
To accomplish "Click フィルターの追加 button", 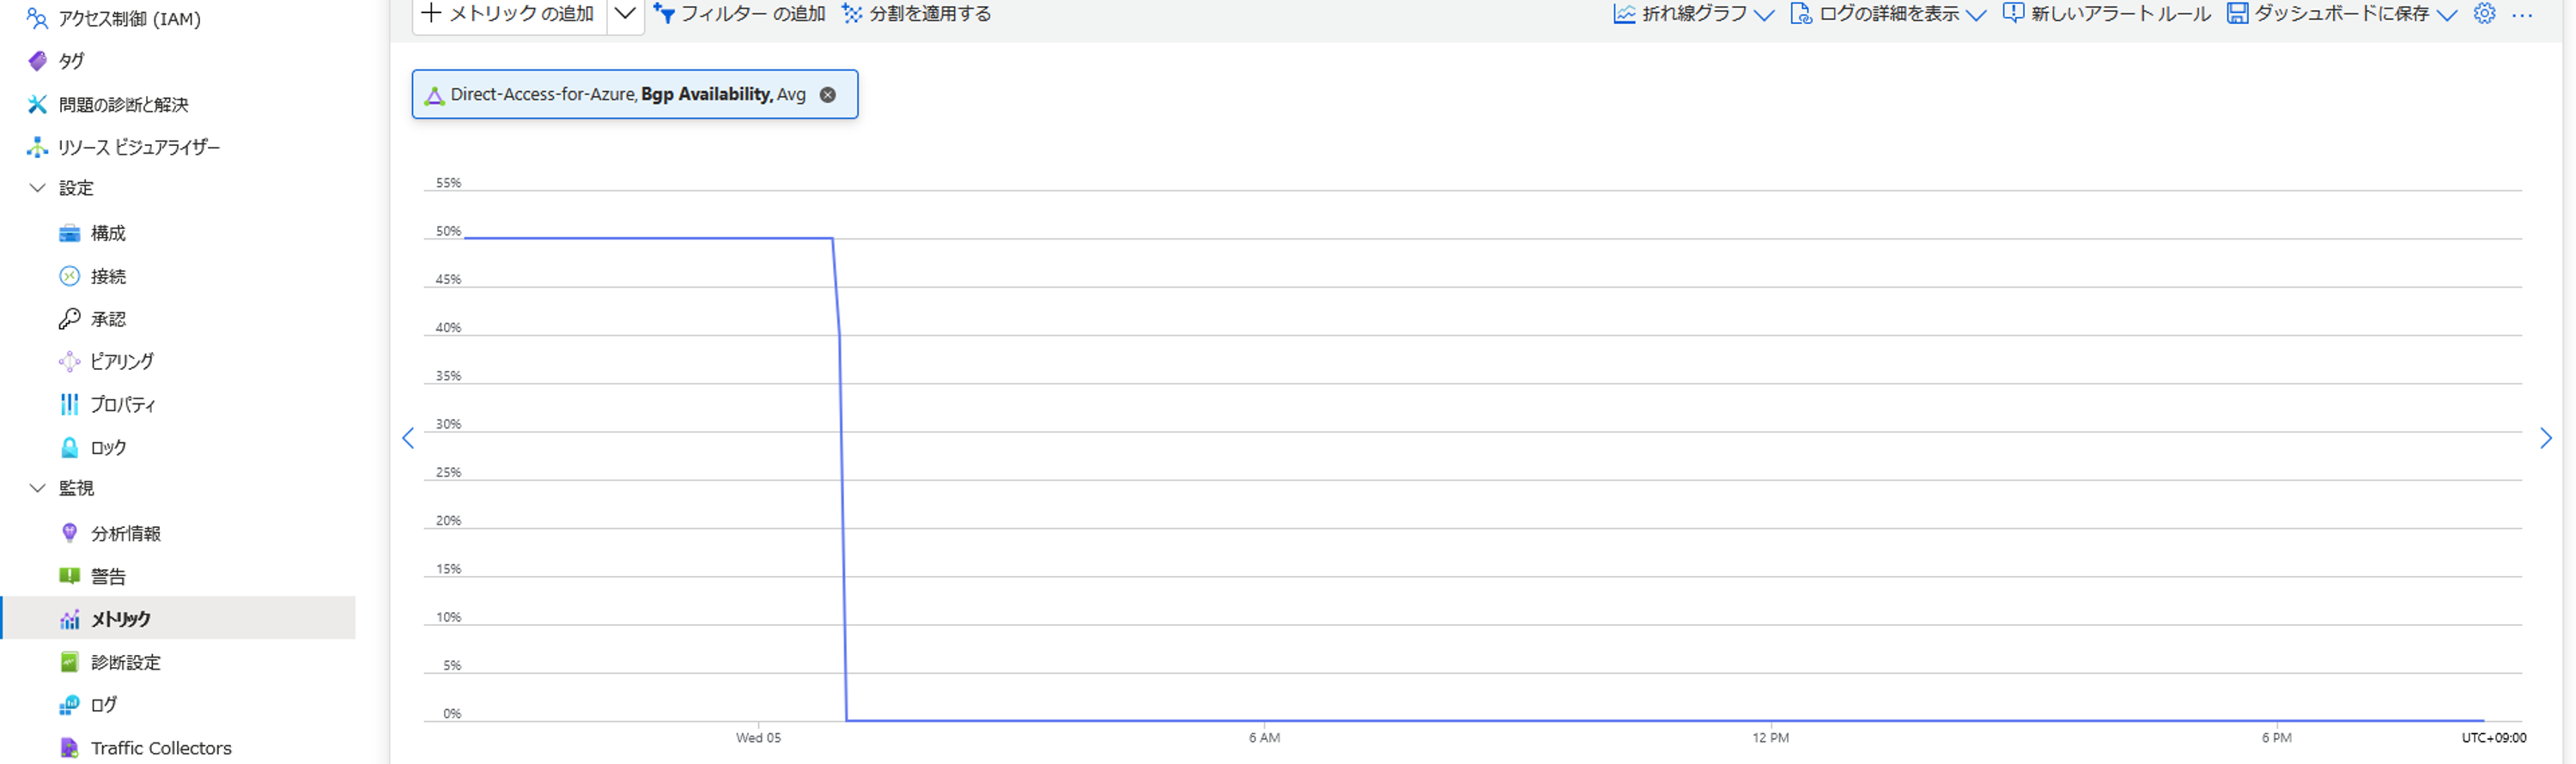I will (x=739, y=14).
